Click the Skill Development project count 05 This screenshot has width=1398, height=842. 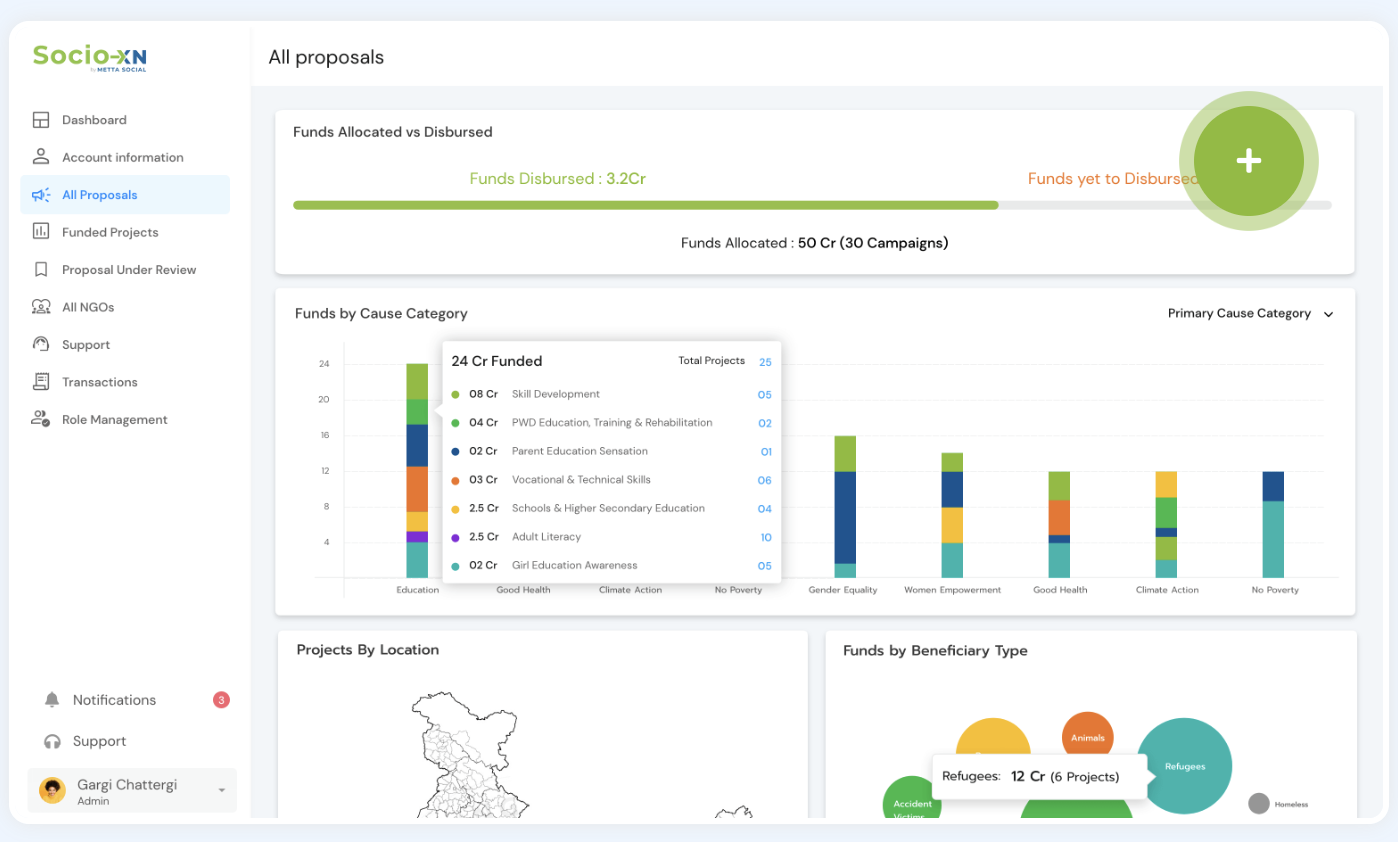click(764, 395)
